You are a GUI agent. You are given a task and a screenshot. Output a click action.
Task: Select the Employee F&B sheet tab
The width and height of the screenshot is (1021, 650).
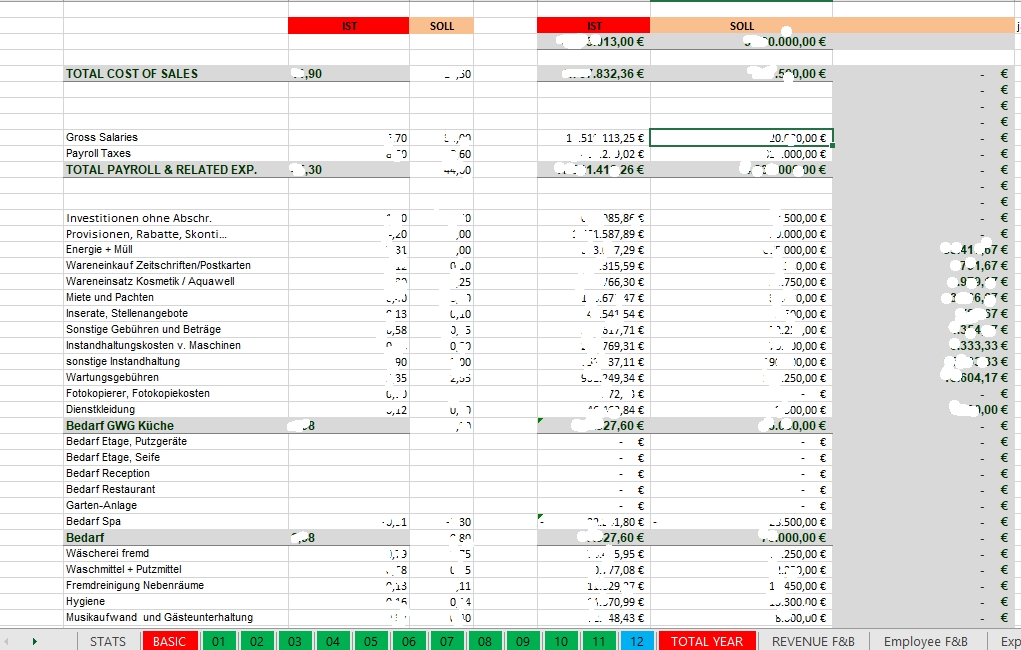coord(925,641)
